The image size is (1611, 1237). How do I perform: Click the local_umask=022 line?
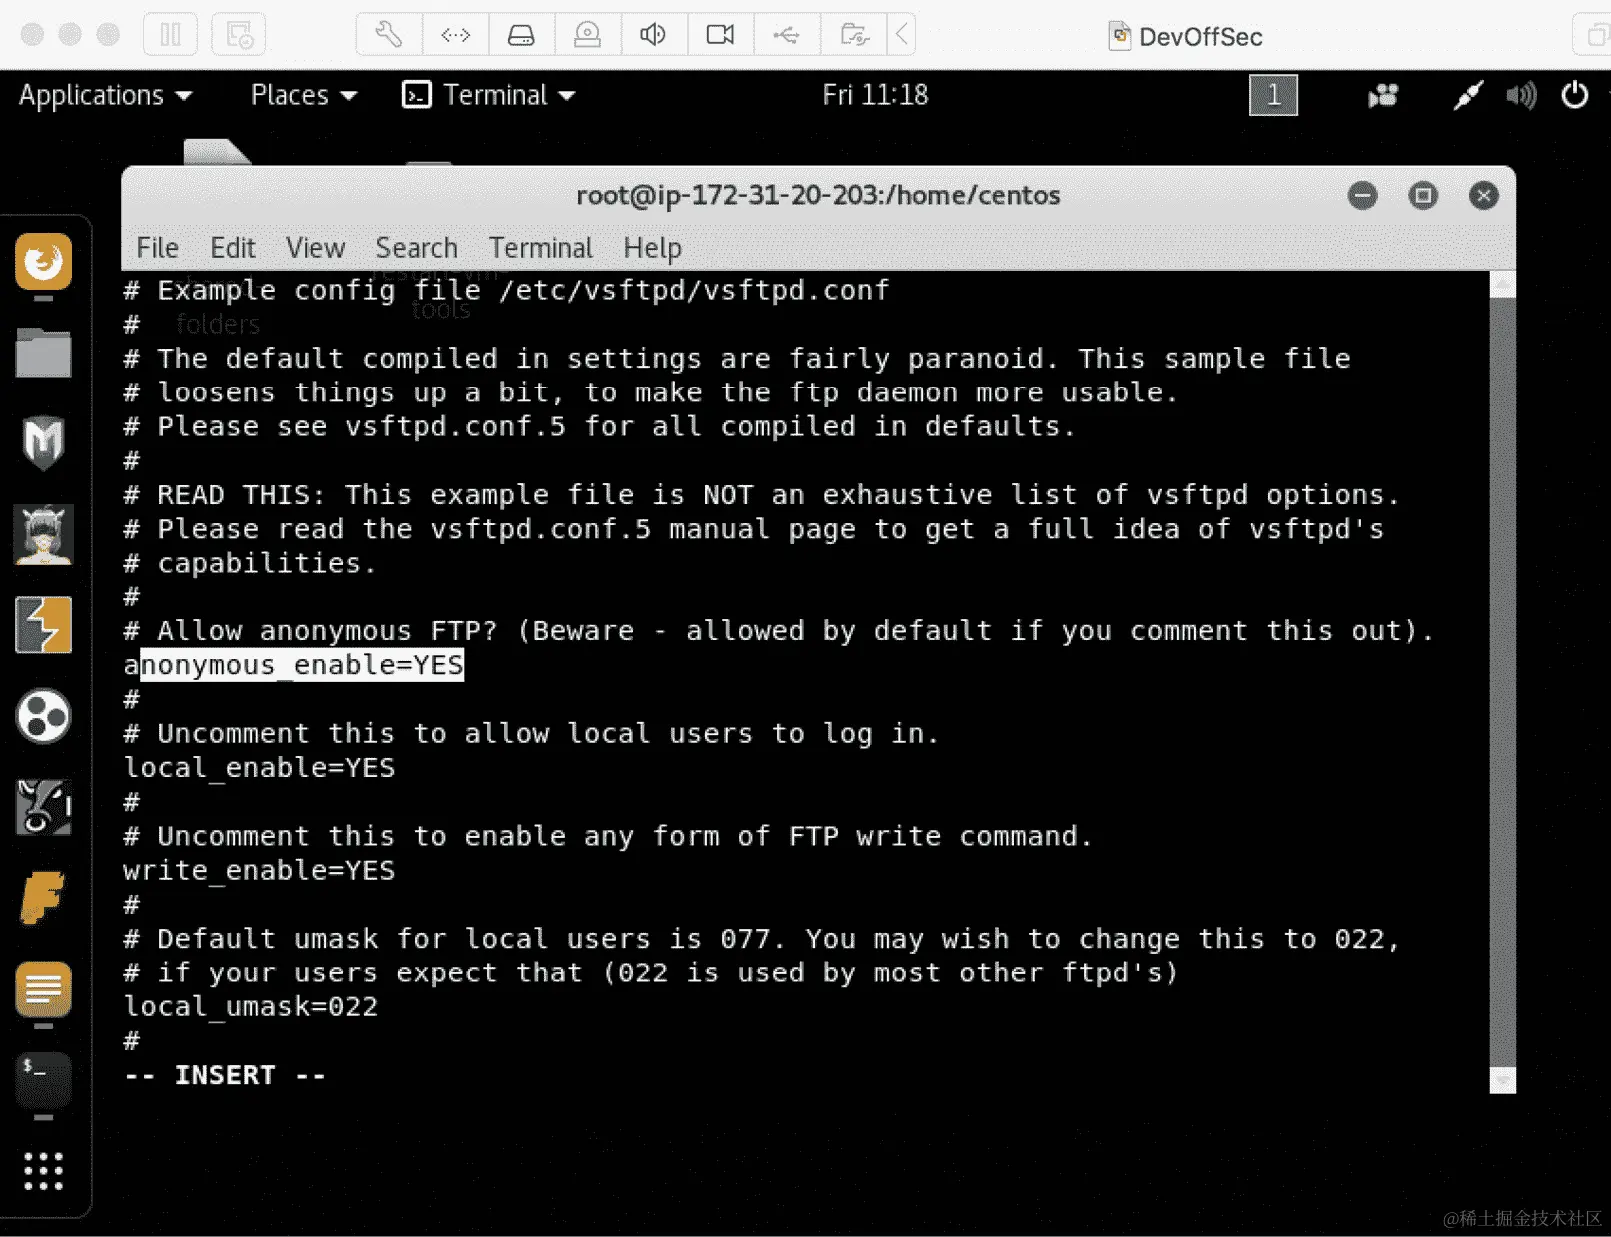coord(251,1007)
